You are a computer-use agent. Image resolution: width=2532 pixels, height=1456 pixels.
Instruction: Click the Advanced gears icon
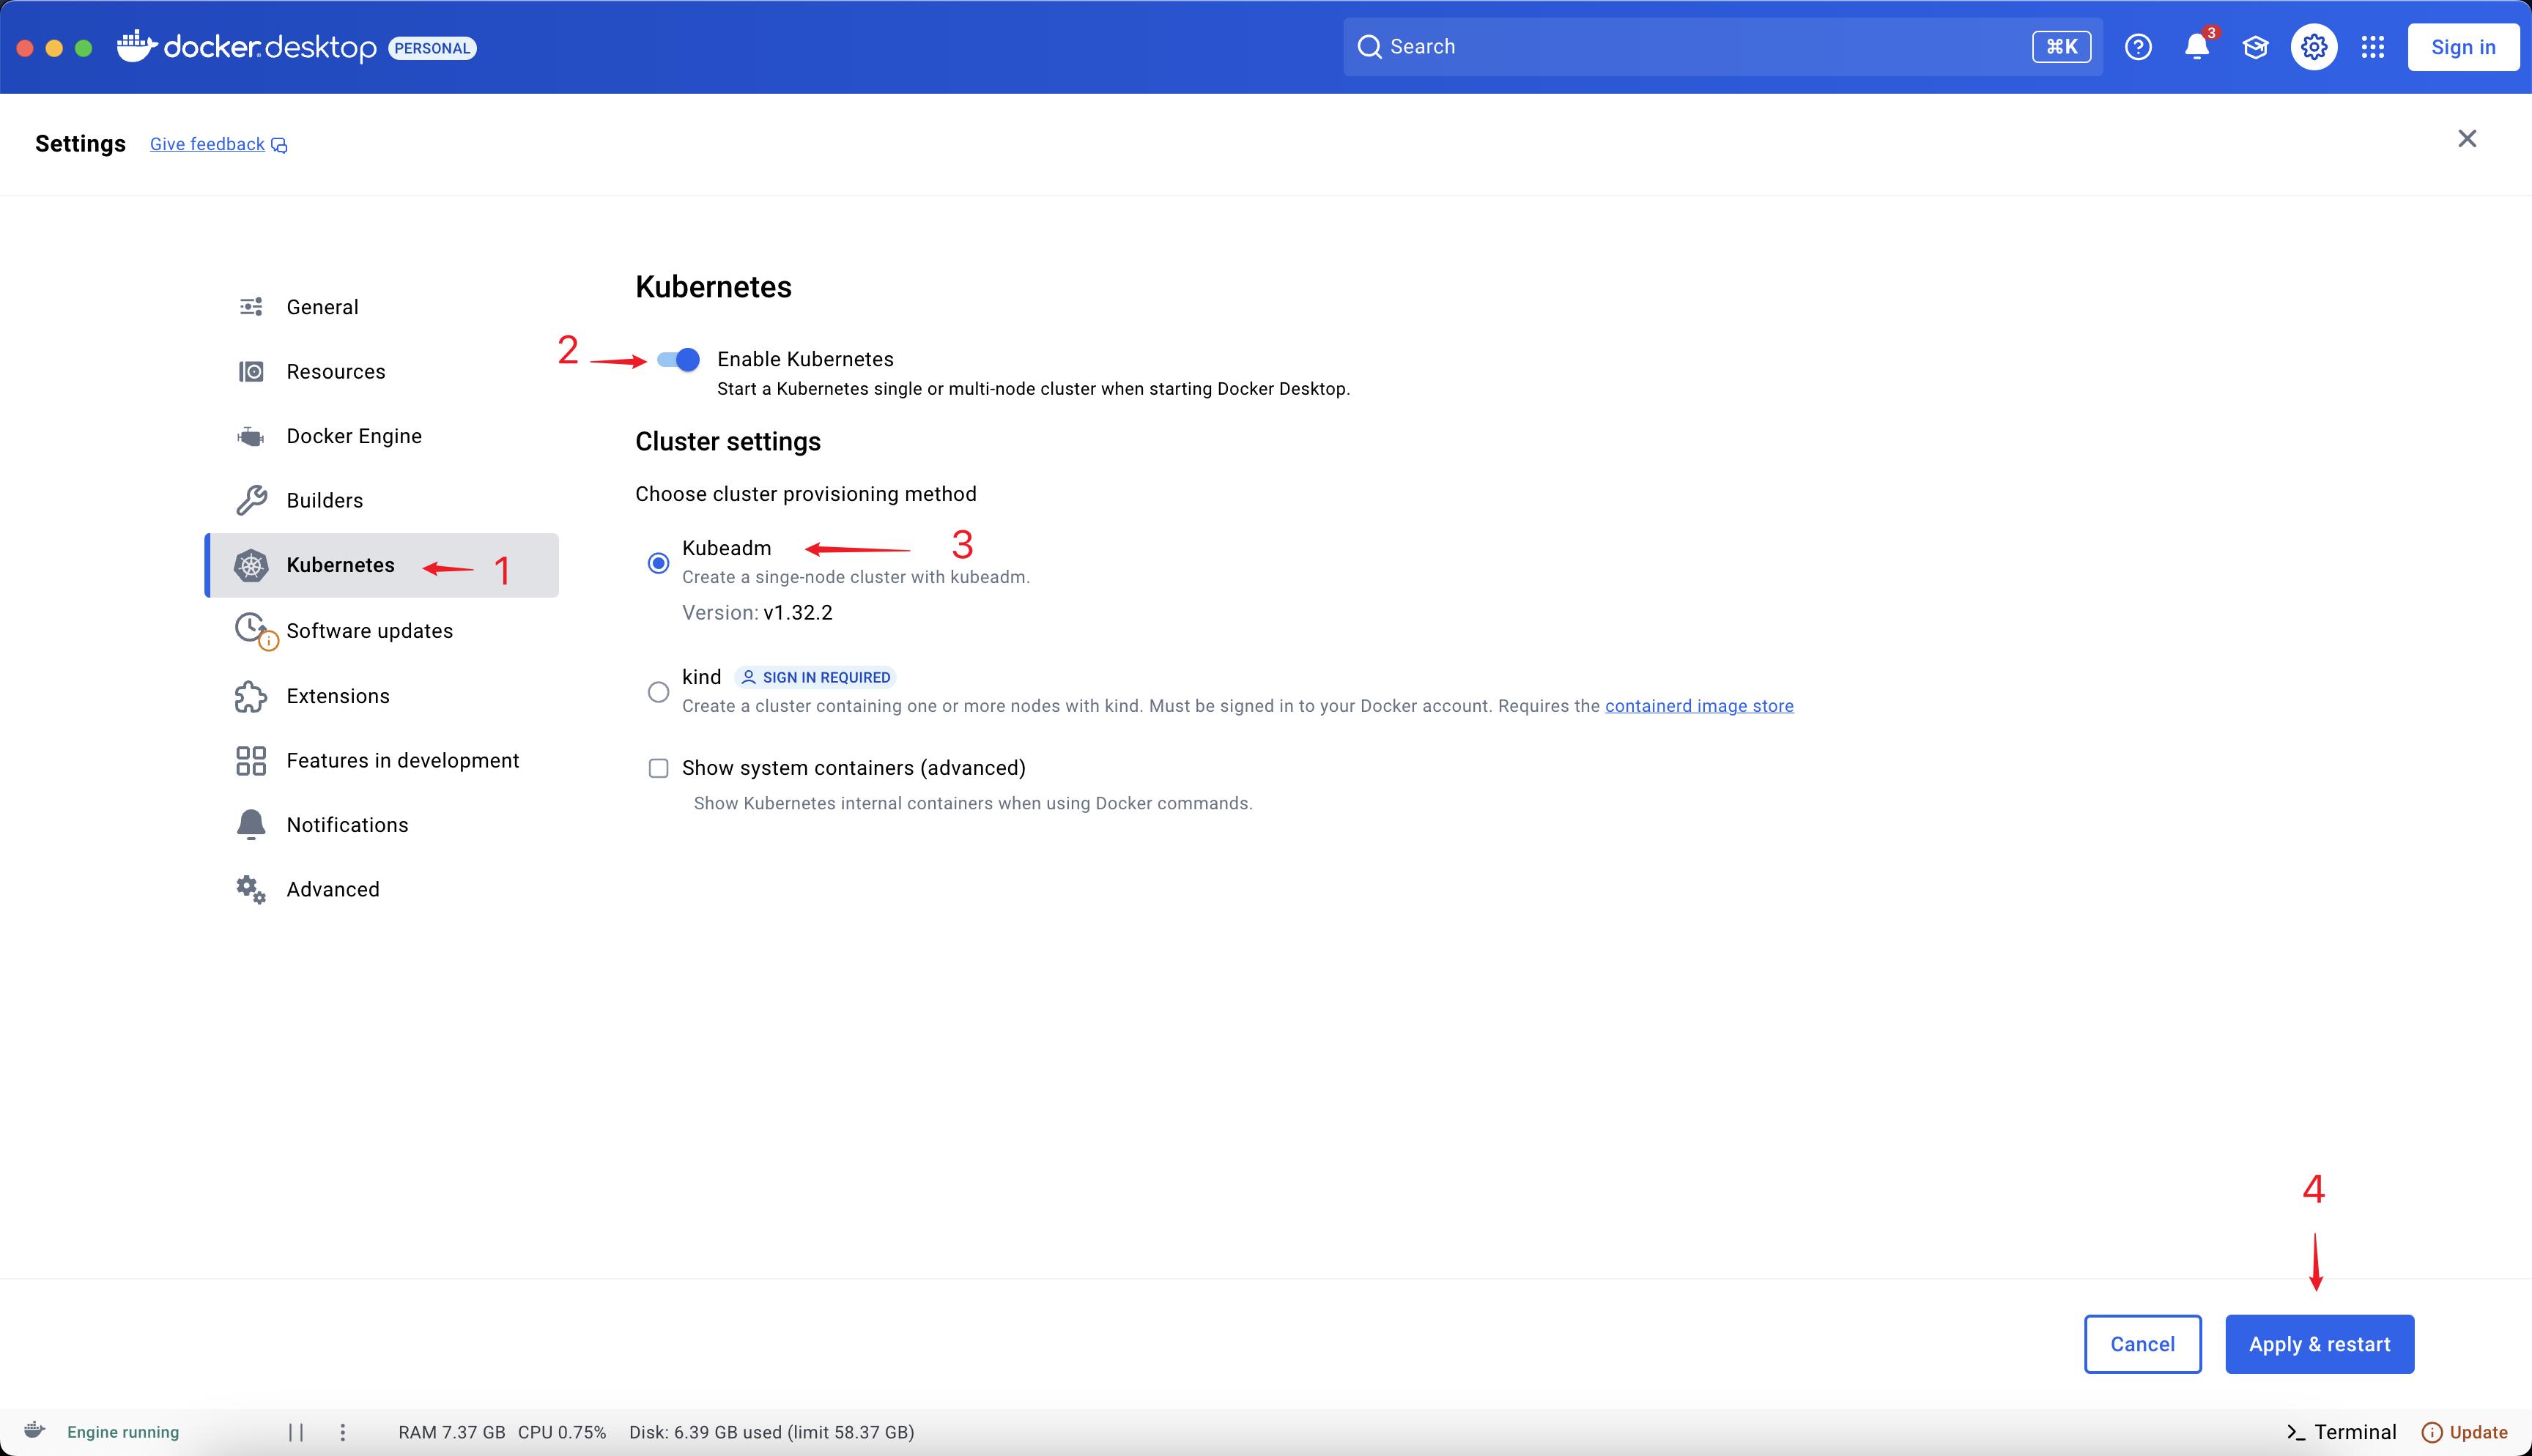251,889
